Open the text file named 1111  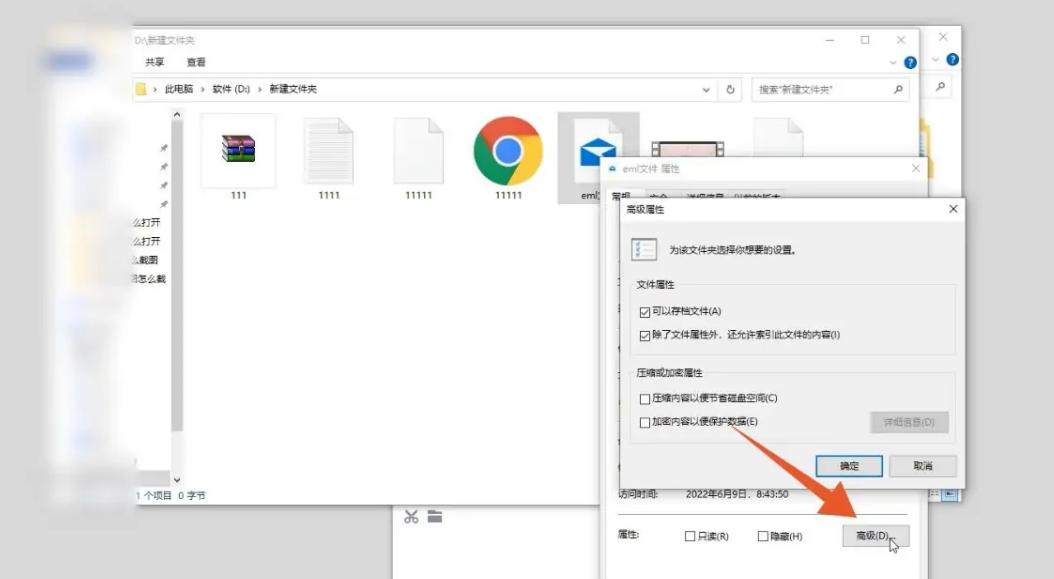[330, 150]
